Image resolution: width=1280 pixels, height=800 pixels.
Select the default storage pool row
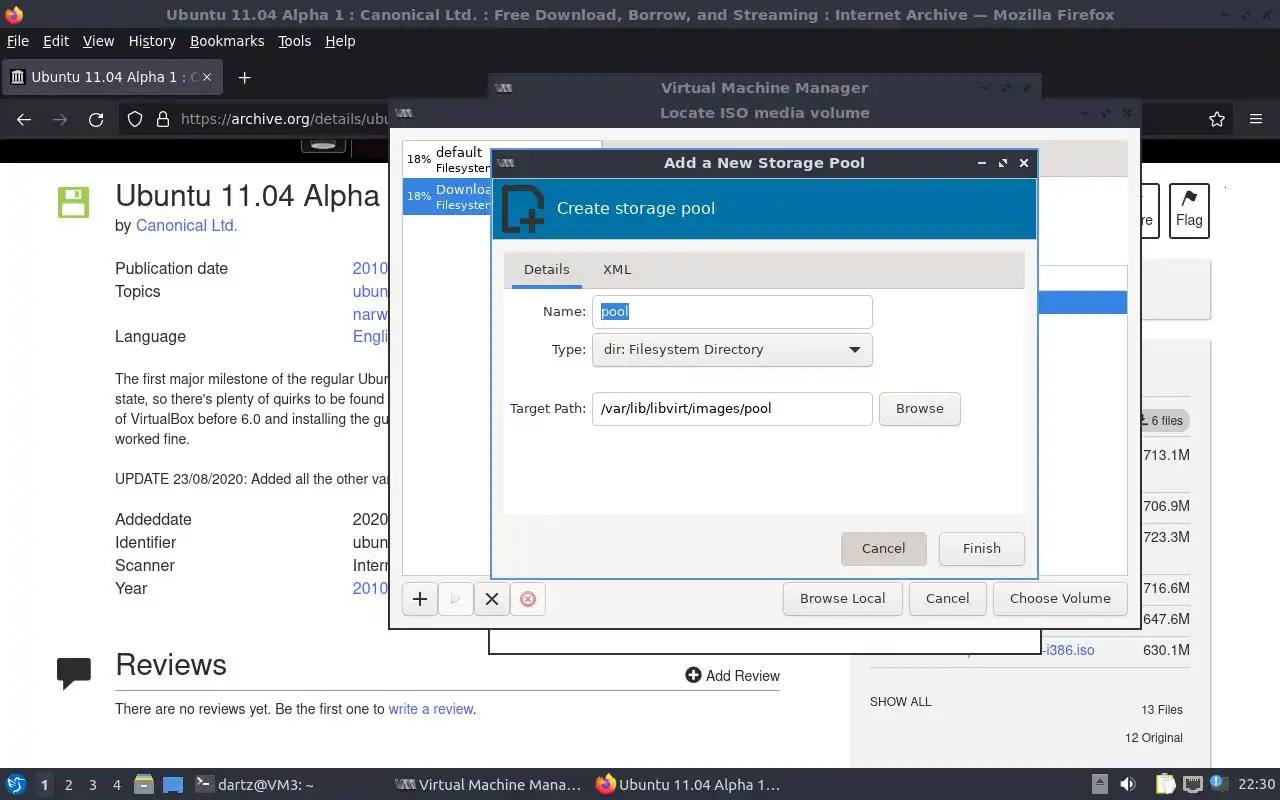(448, 160)
